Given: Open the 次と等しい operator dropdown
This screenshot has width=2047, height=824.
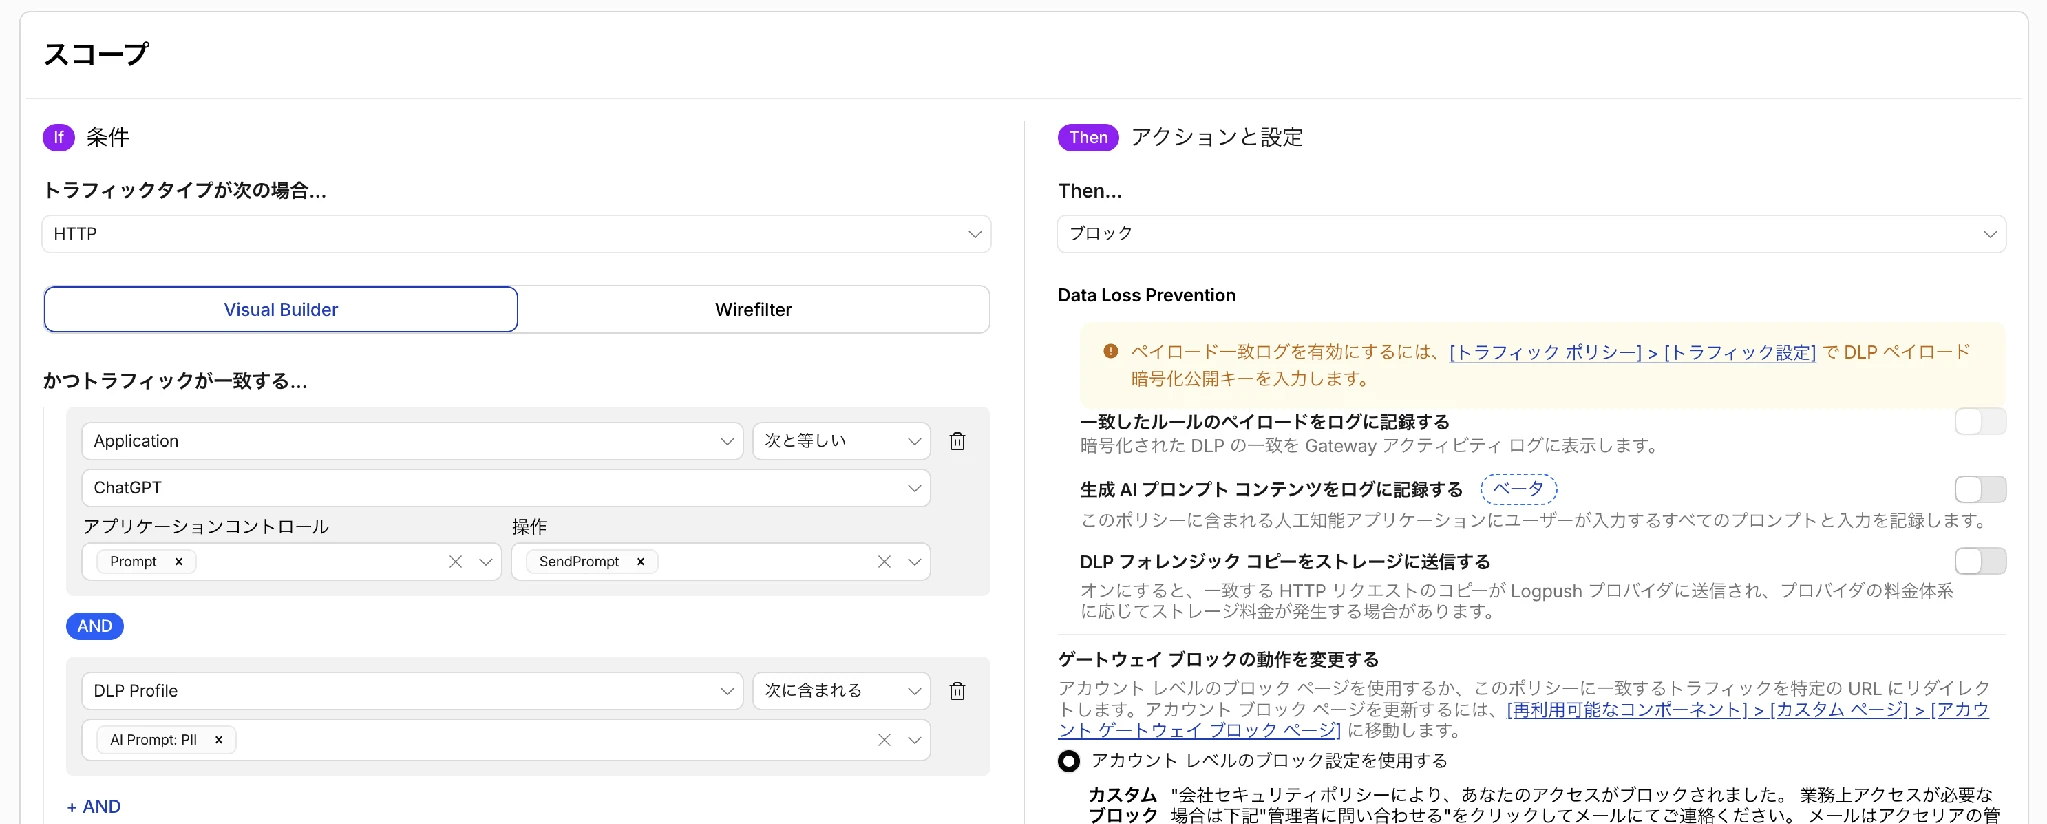Looking at the screenshot, I should tap(841, 441).
